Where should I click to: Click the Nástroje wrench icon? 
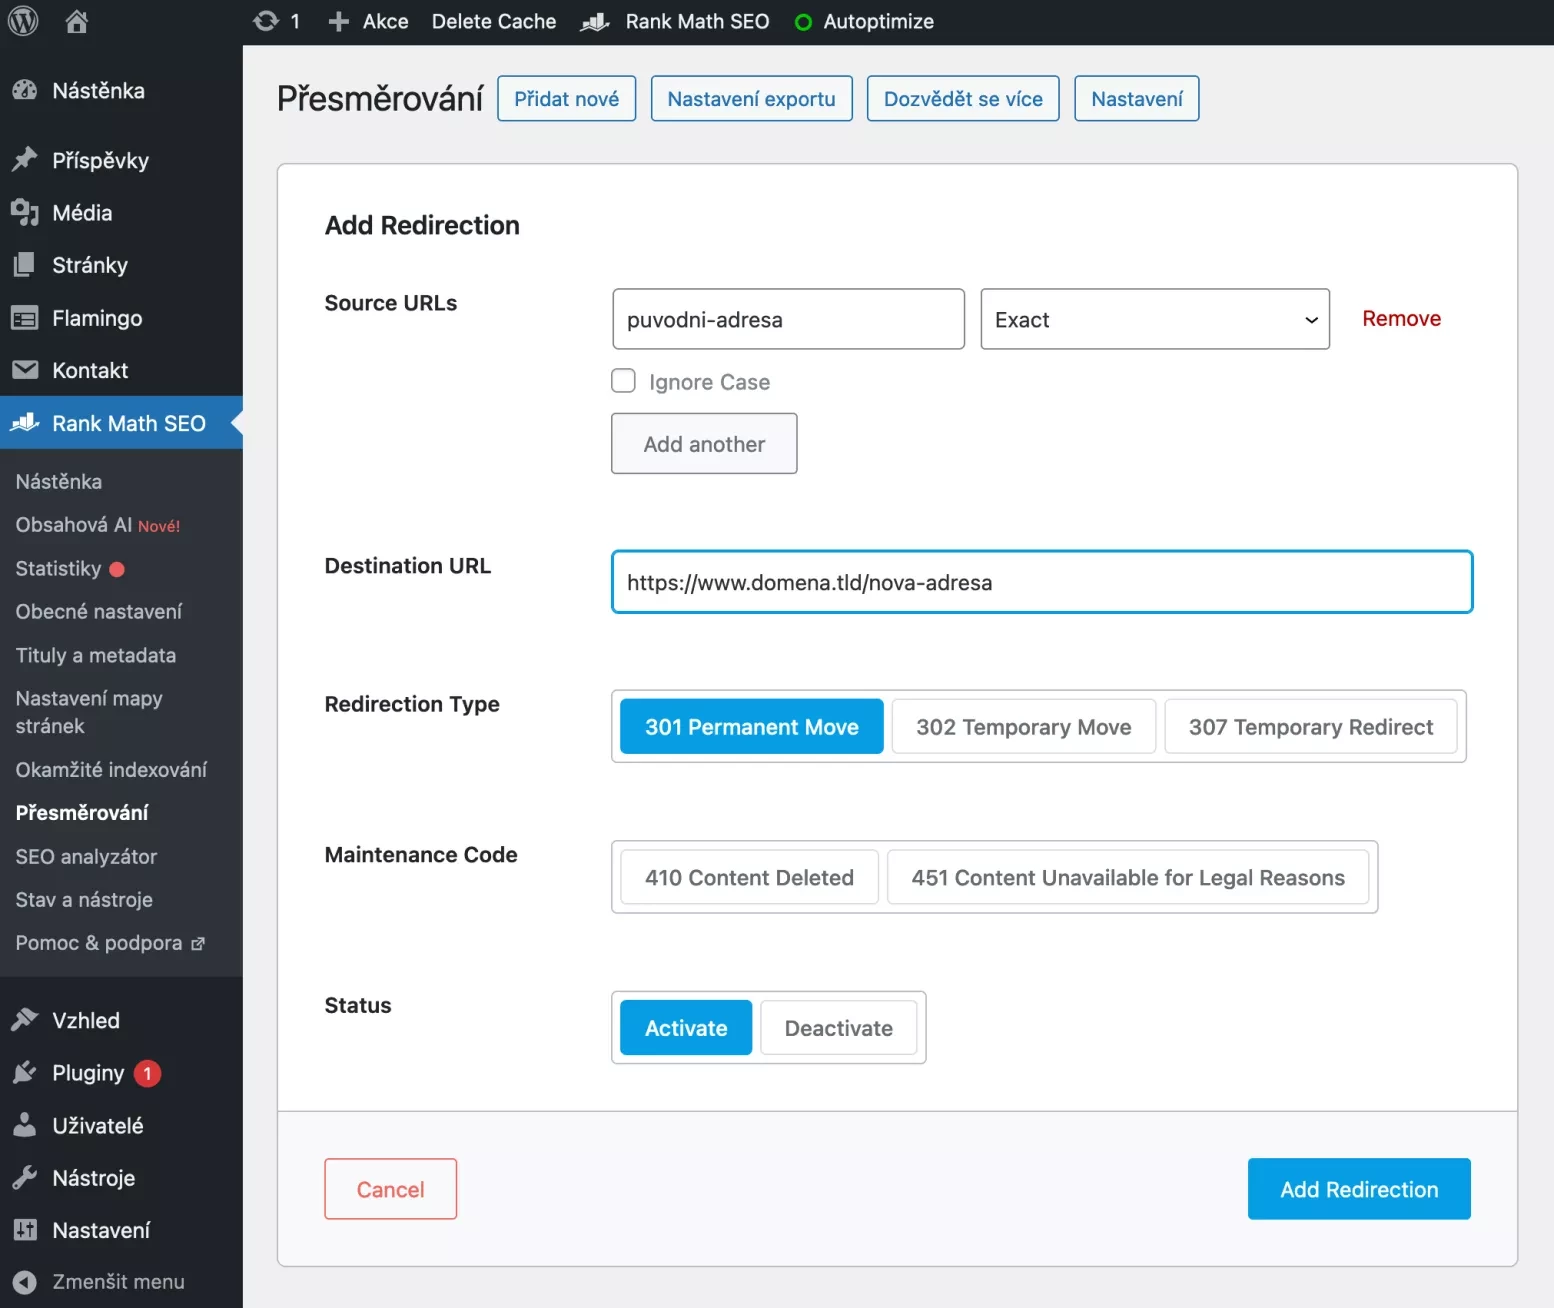pyautogui.click(x=25, y=1178)
